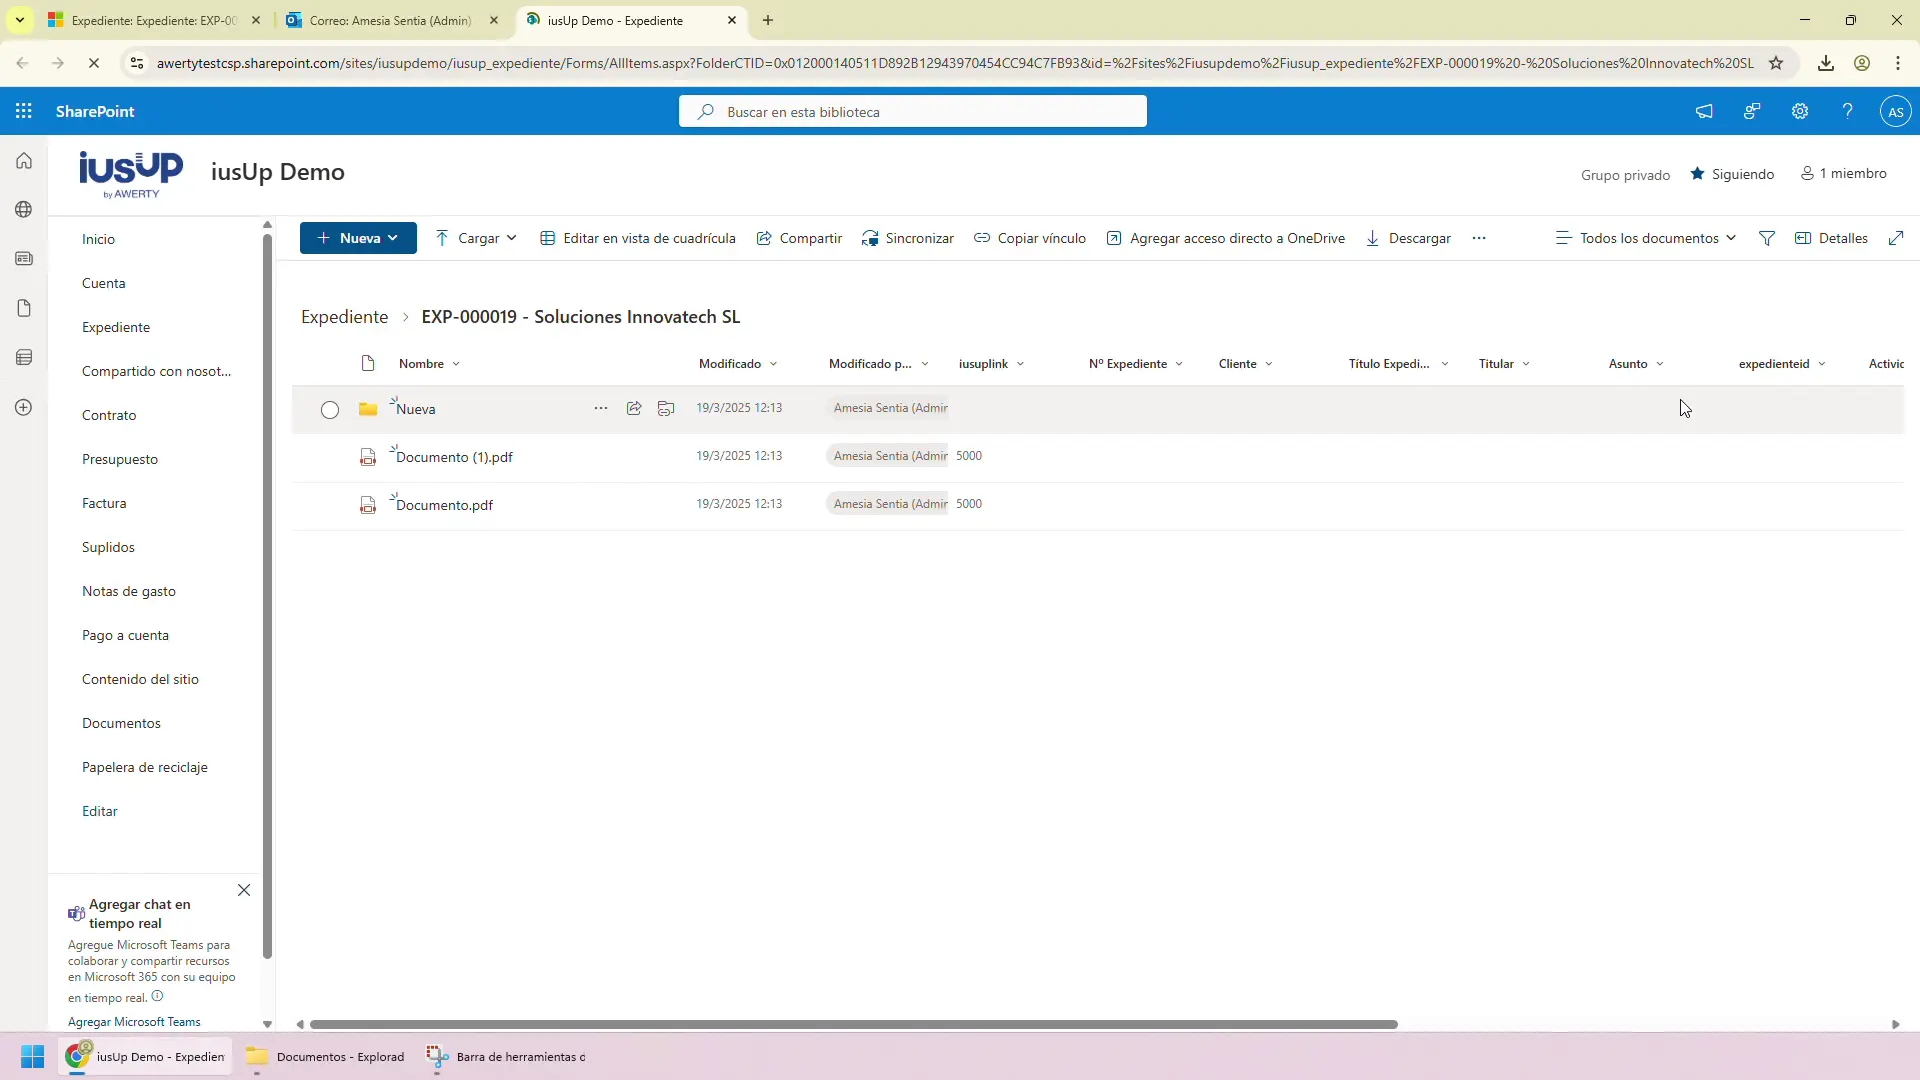
Task: Click the filter funnel icon
Action: [1767, 238]
